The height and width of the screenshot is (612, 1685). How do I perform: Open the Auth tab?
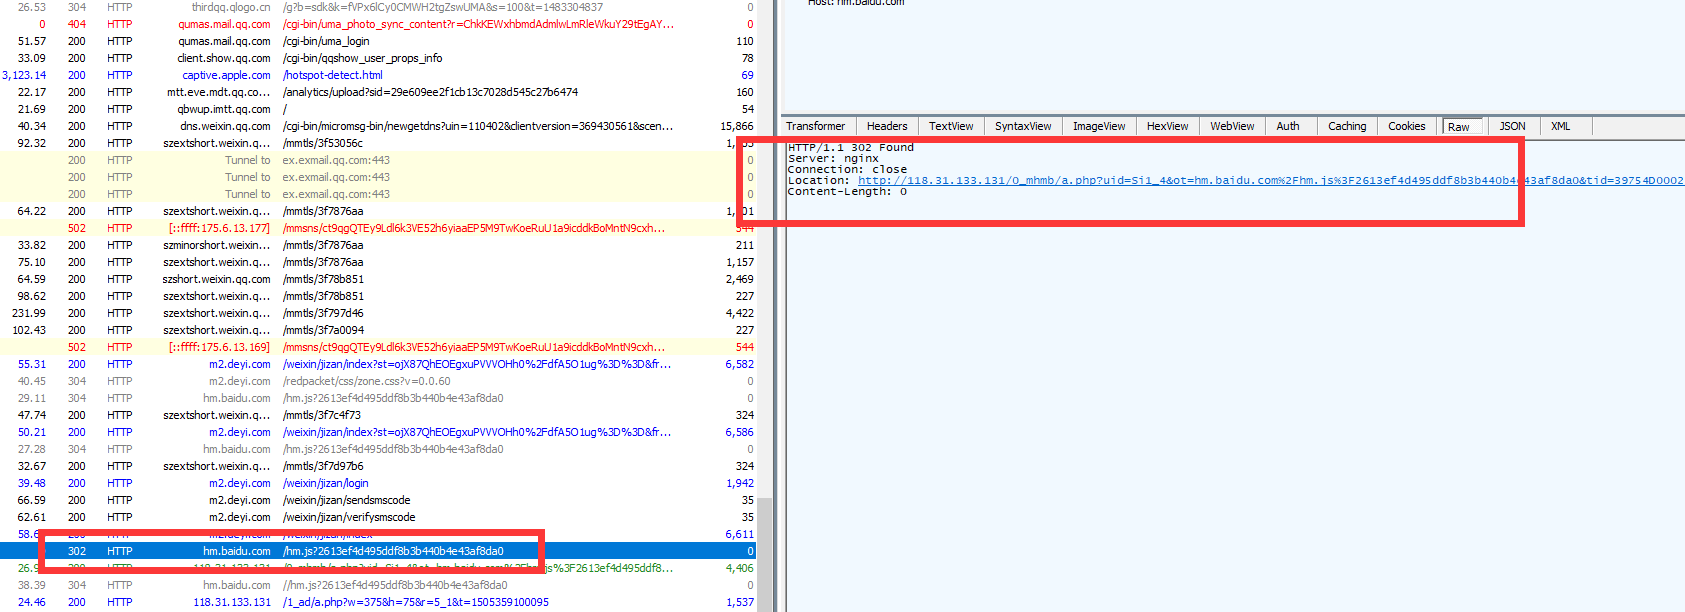click(x=1288, y=126)
